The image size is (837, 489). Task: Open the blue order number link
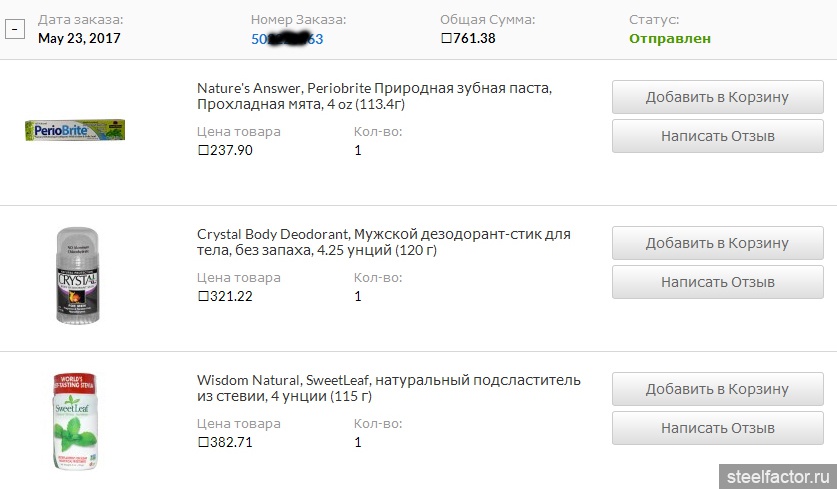click(x=287, y=39)
